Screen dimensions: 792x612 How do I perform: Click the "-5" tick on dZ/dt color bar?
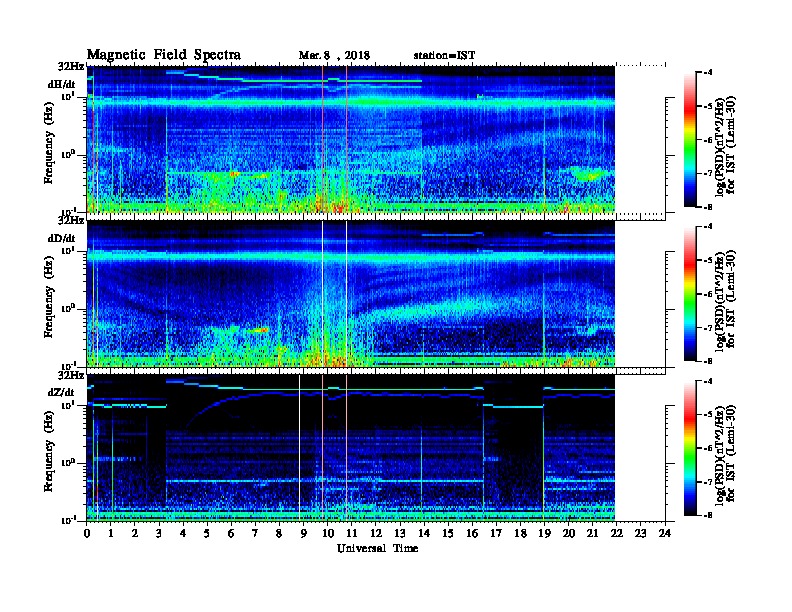tap(708, 415)
